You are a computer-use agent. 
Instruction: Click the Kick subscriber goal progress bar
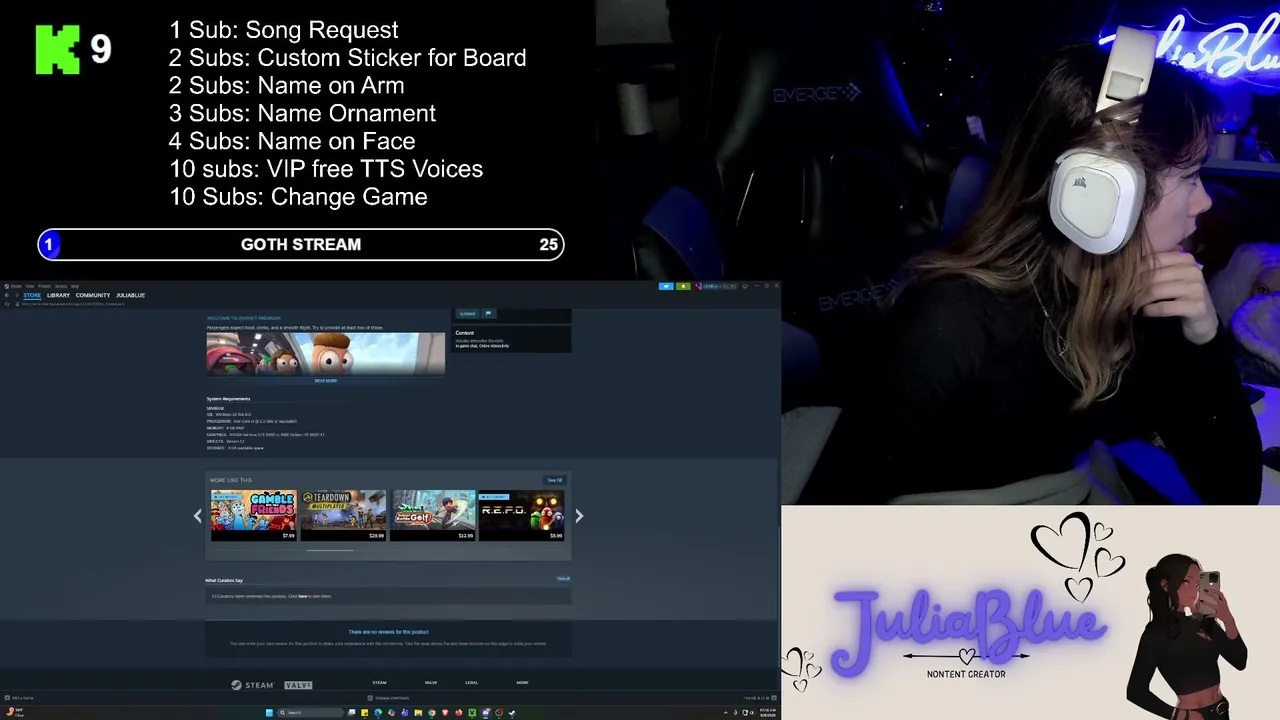click(x=301, y=244)
